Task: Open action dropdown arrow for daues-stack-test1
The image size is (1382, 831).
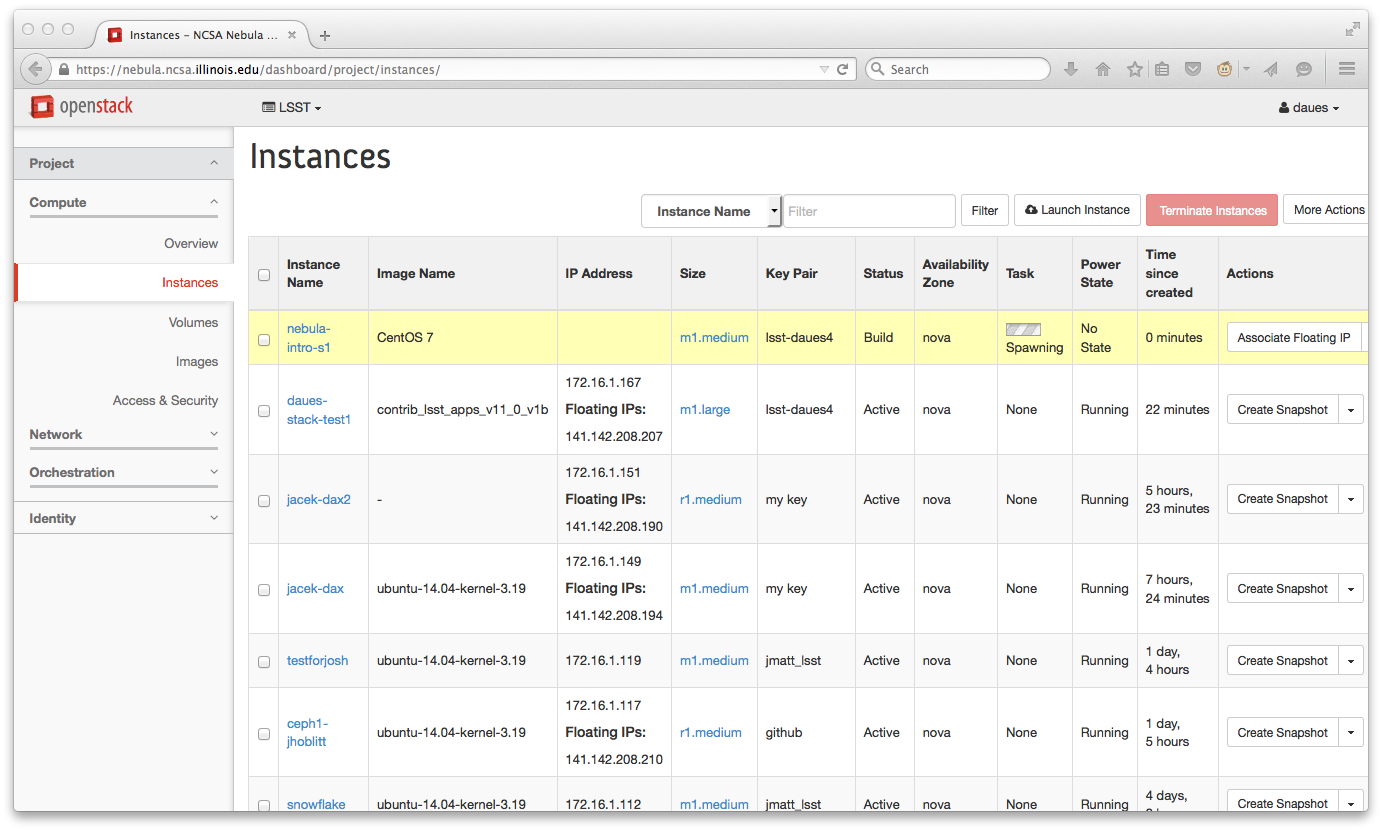Action: click(1352, 410)
